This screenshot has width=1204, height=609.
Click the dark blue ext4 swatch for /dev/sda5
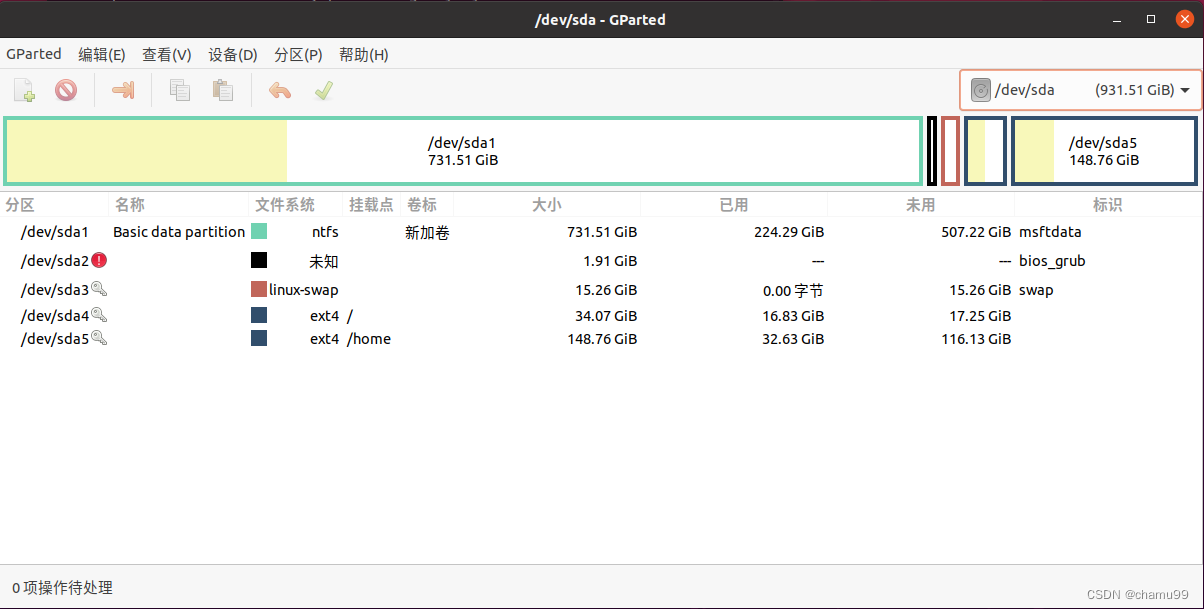(x=259, y=338)
